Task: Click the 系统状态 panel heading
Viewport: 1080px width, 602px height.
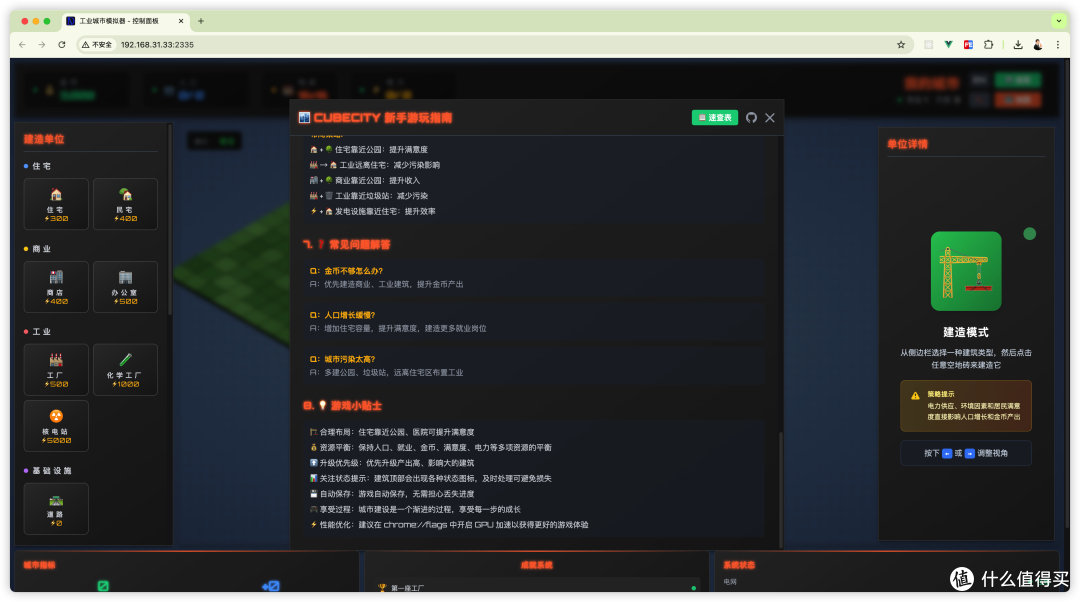Action: coord(739,565)
